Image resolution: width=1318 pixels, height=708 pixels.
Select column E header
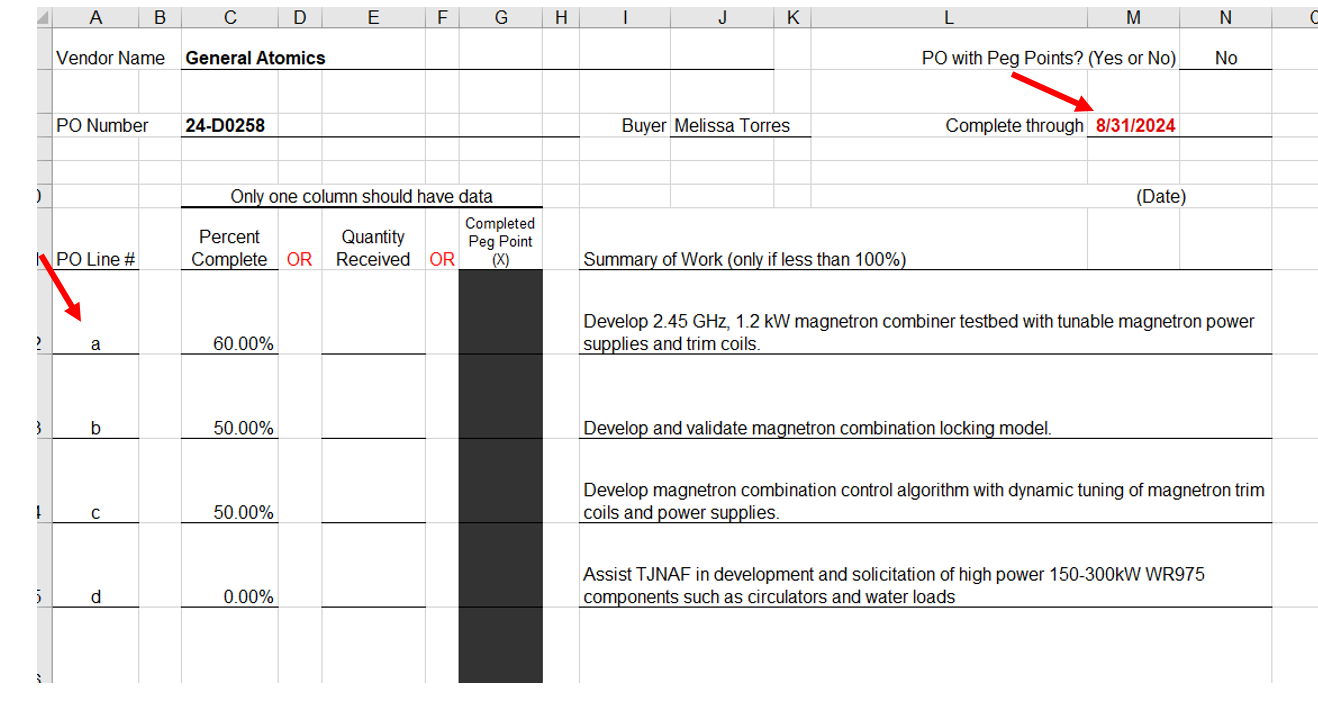click(373, 17)
